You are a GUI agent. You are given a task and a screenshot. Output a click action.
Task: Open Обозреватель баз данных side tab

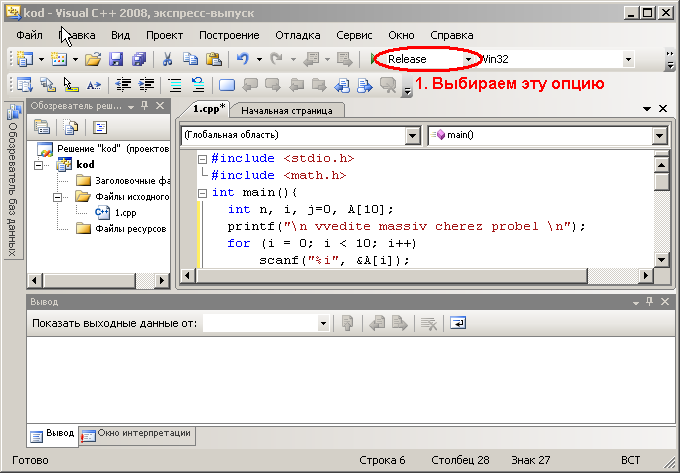click(x=13, y=181)
